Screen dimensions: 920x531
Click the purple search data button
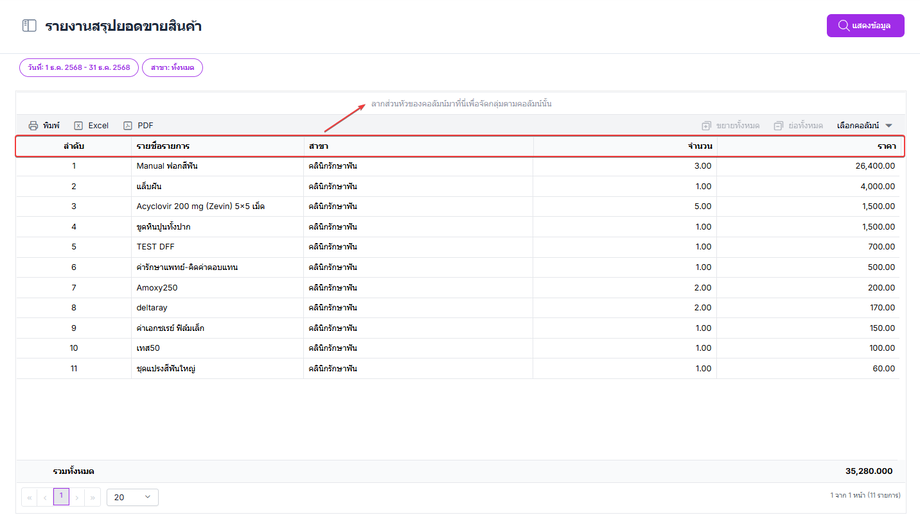[x=865, y=26]
